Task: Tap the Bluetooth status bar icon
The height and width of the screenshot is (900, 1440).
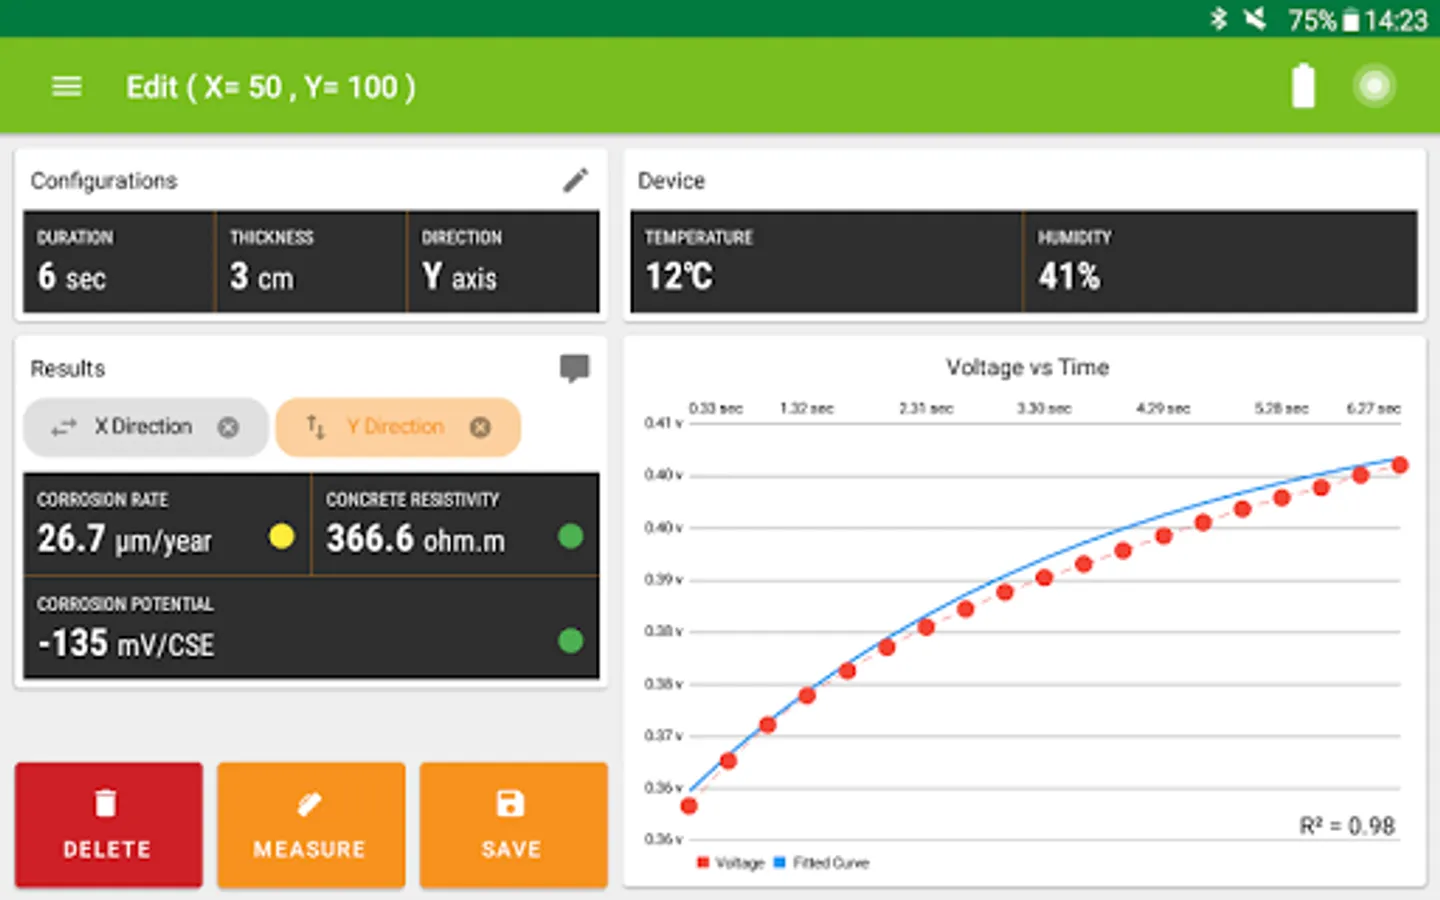Action: pyautogui.click(x=1218, y=18)
